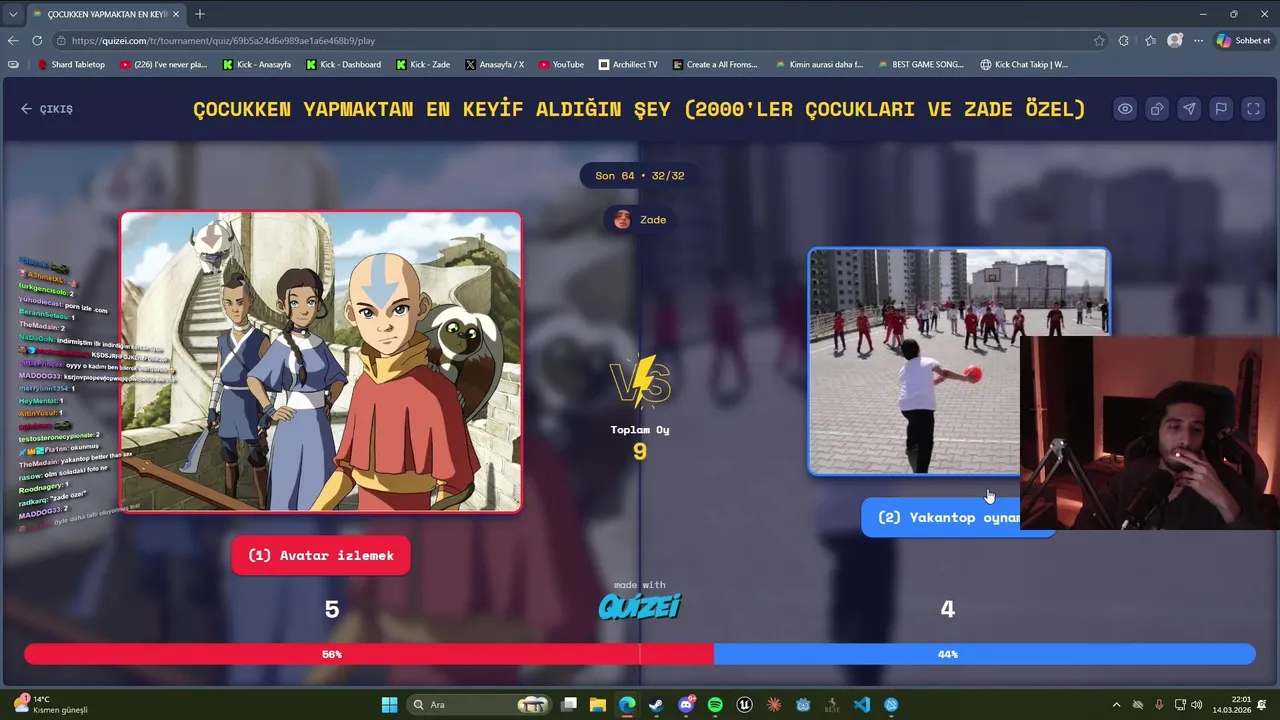Open the notifications bell in tray
Viewport: 1280px width, 720px height.
click(x=1263, y=705)
